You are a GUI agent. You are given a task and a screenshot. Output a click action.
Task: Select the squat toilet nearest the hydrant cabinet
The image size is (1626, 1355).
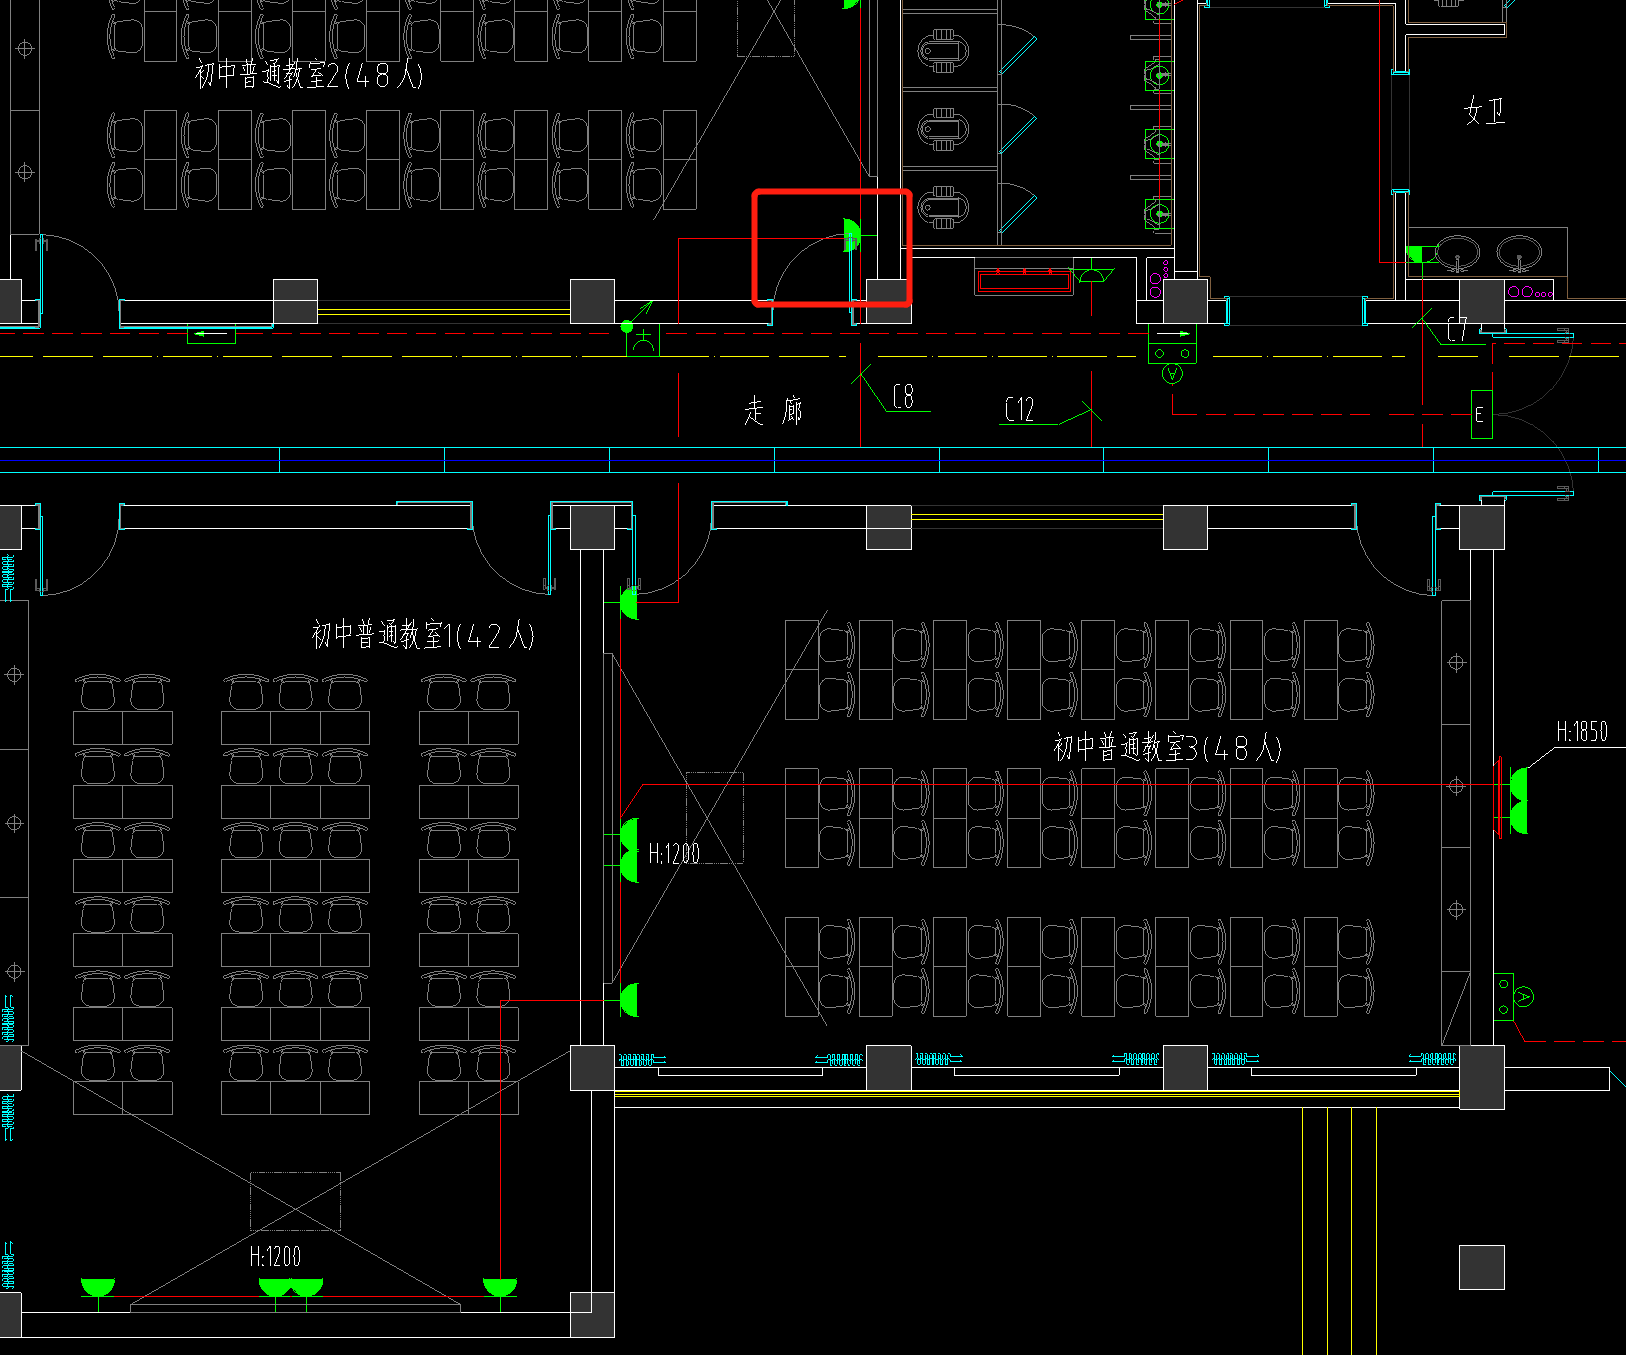click(x=943, y=207)
